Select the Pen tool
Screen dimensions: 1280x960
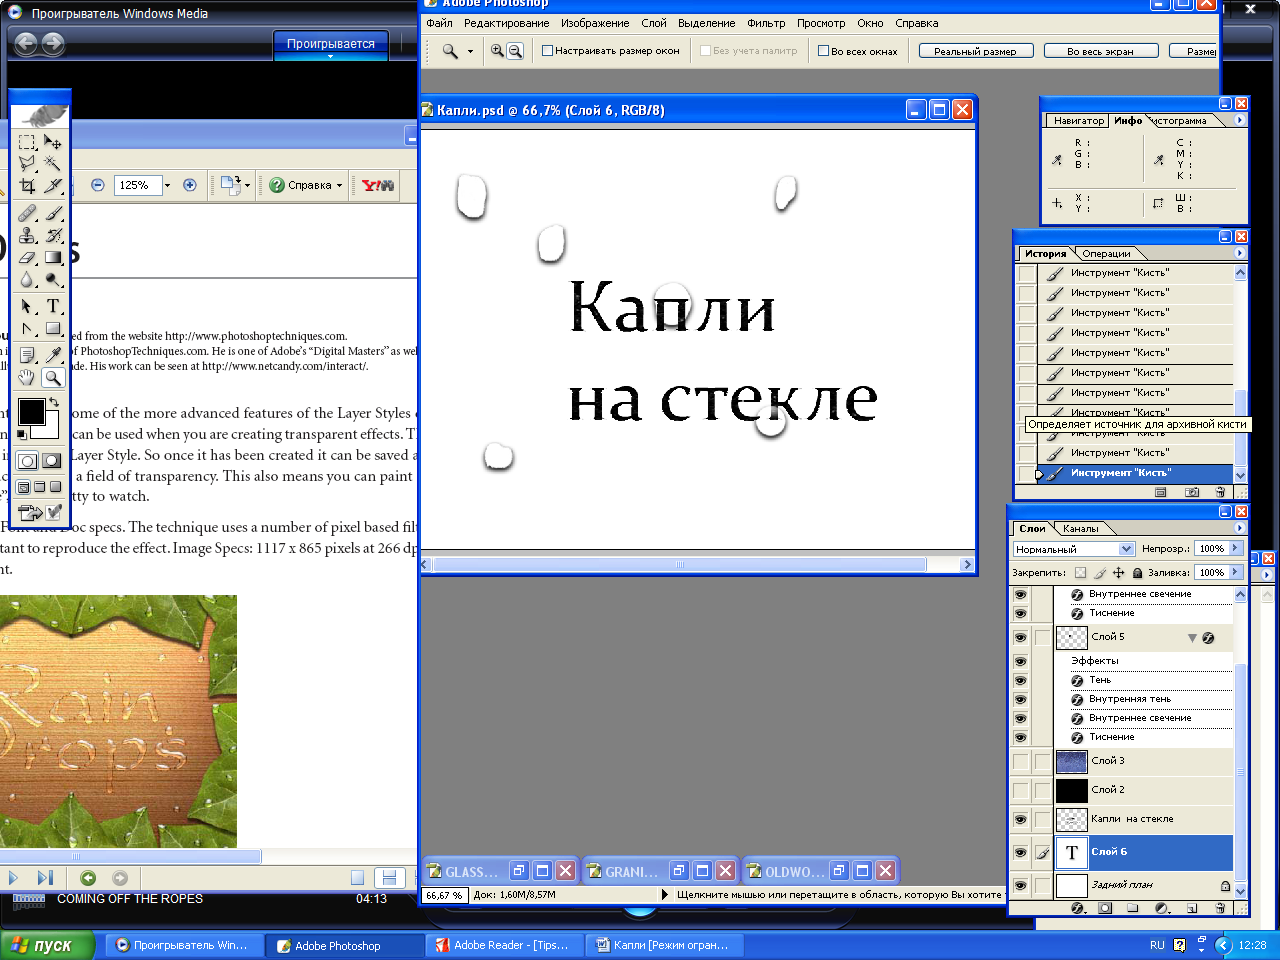pos(27,328)
